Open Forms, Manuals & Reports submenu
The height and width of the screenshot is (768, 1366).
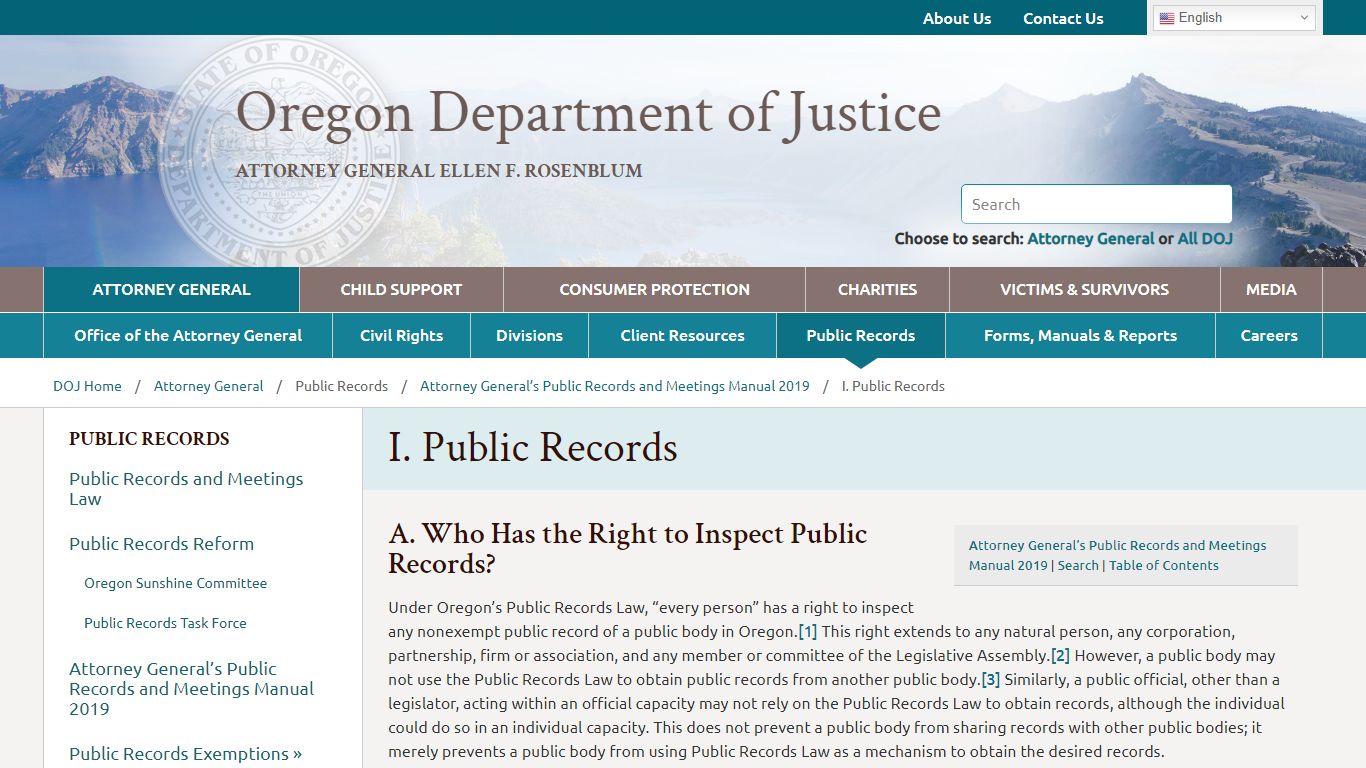tap(1080, 335)
